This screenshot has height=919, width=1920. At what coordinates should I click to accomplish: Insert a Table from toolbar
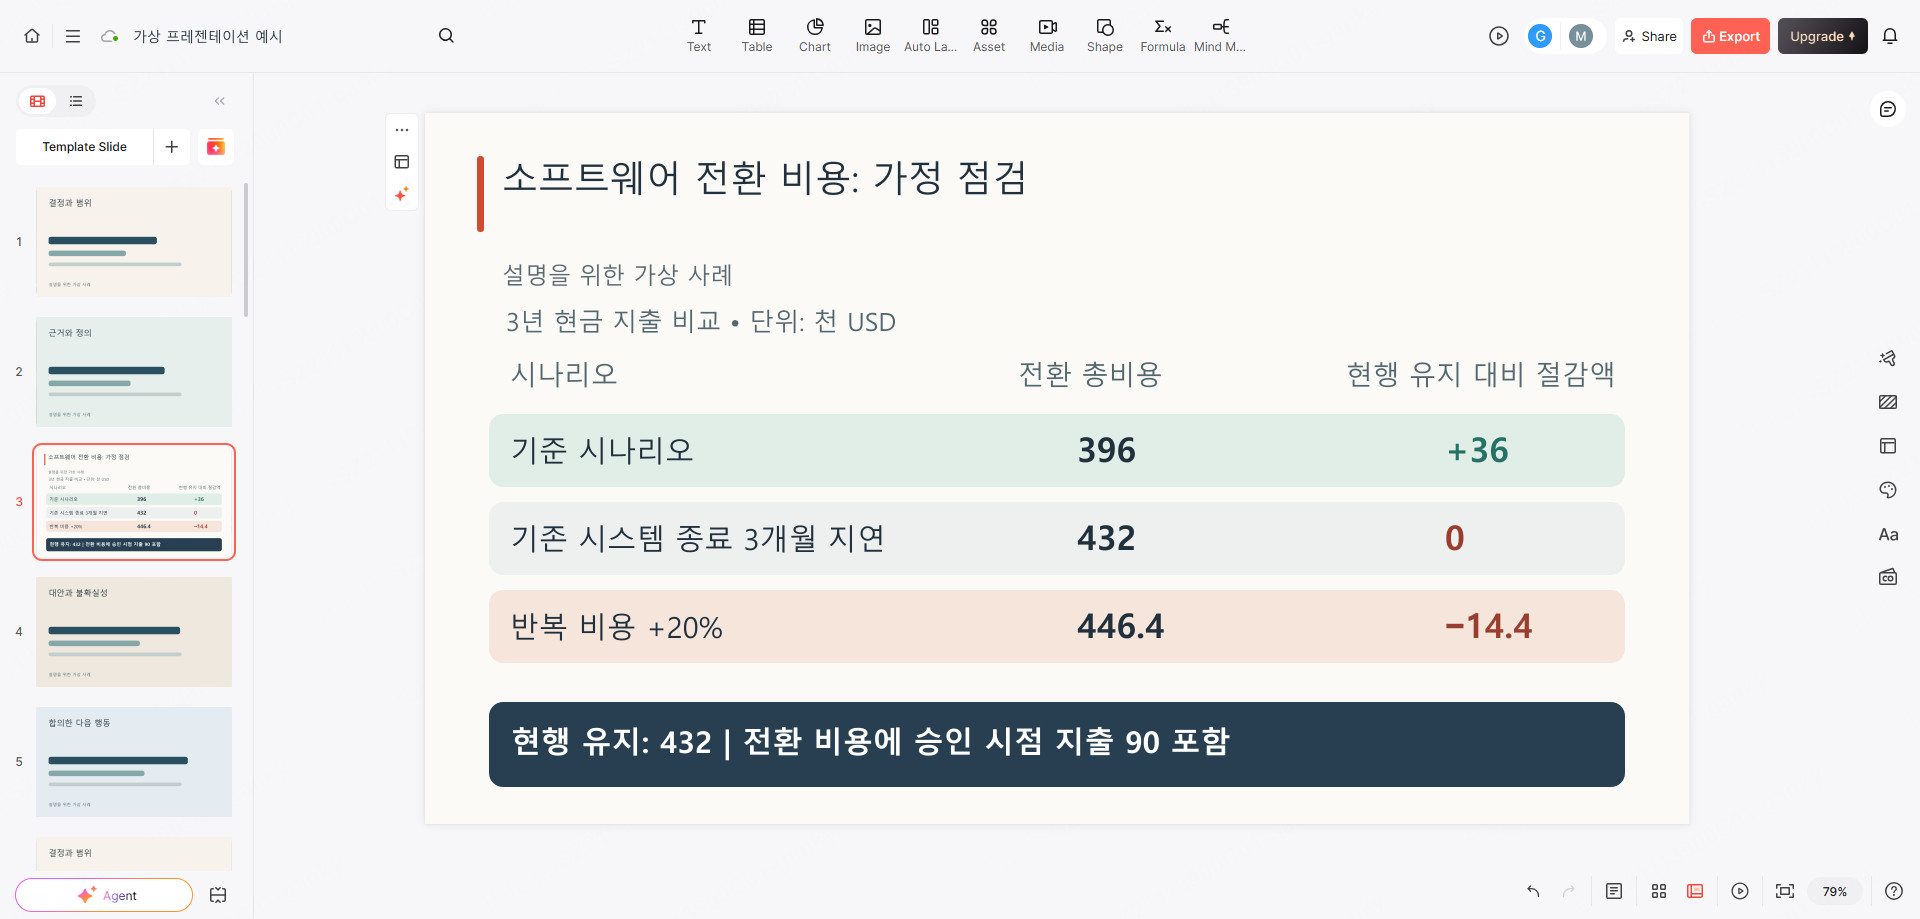point(757,36)
